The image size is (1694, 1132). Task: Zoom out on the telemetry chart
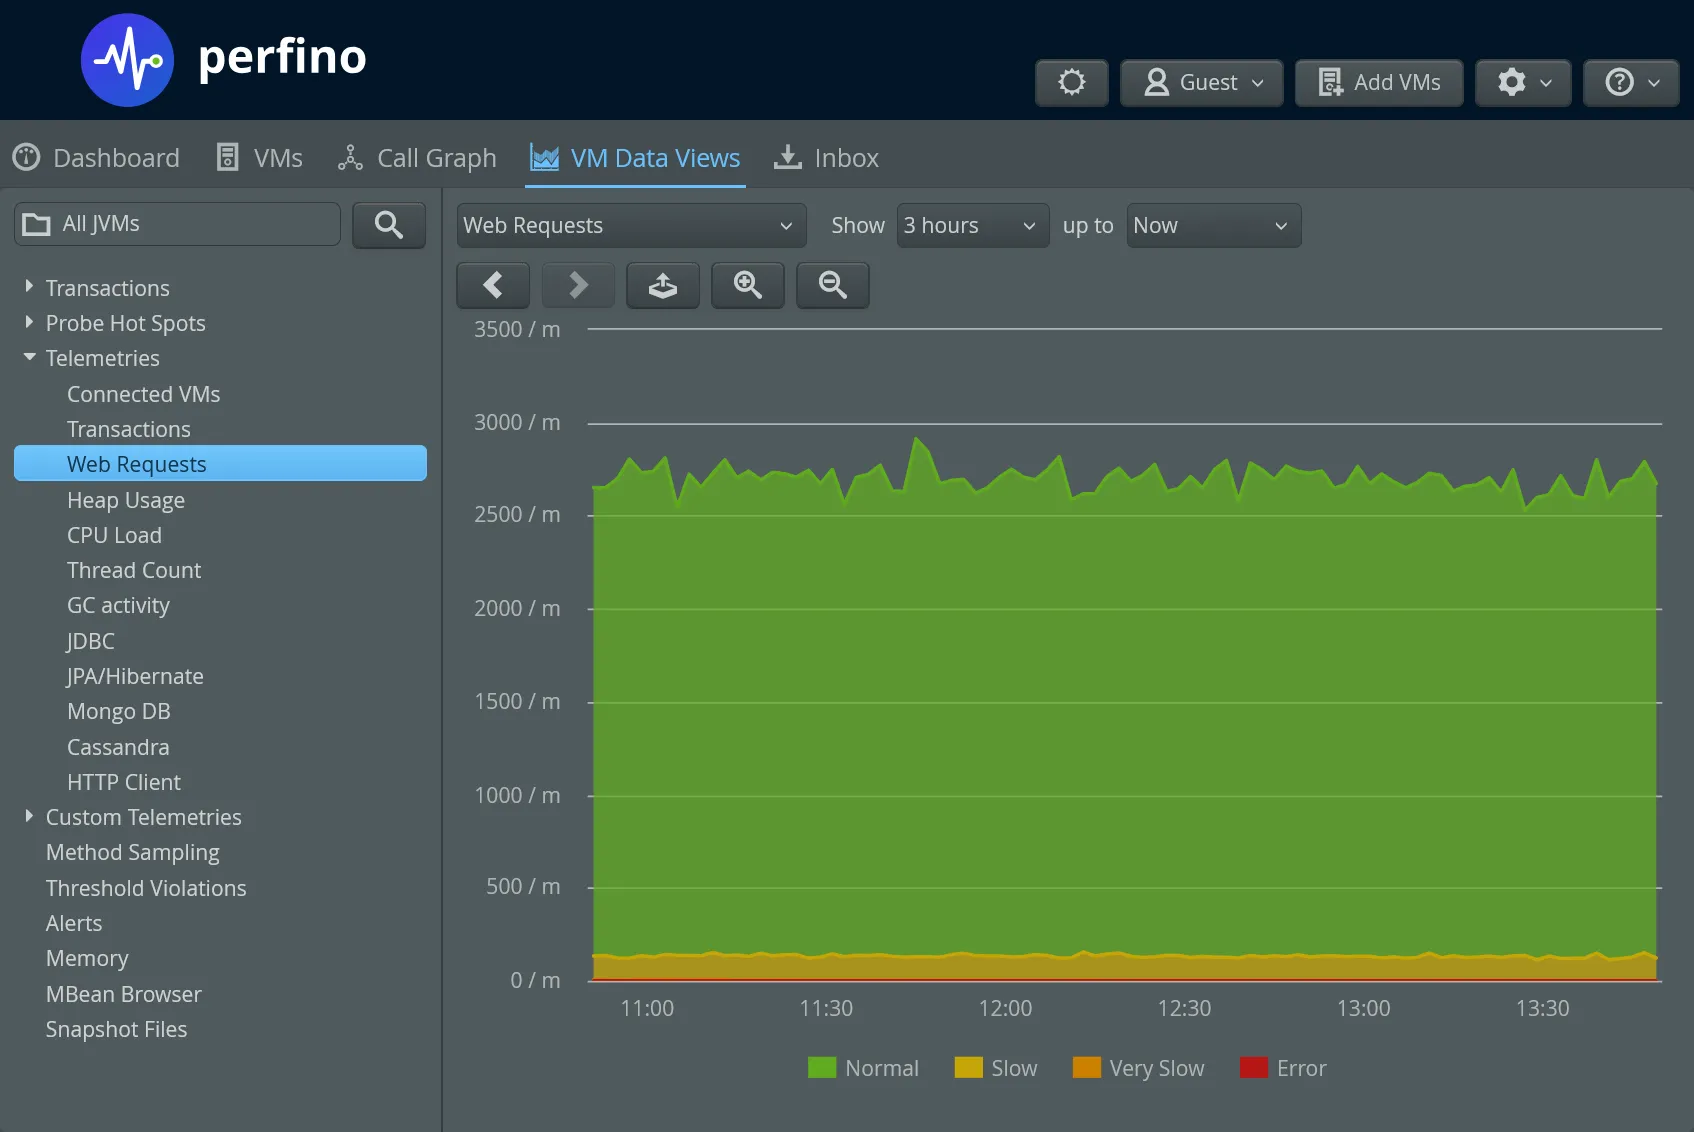tap(832, 285)
